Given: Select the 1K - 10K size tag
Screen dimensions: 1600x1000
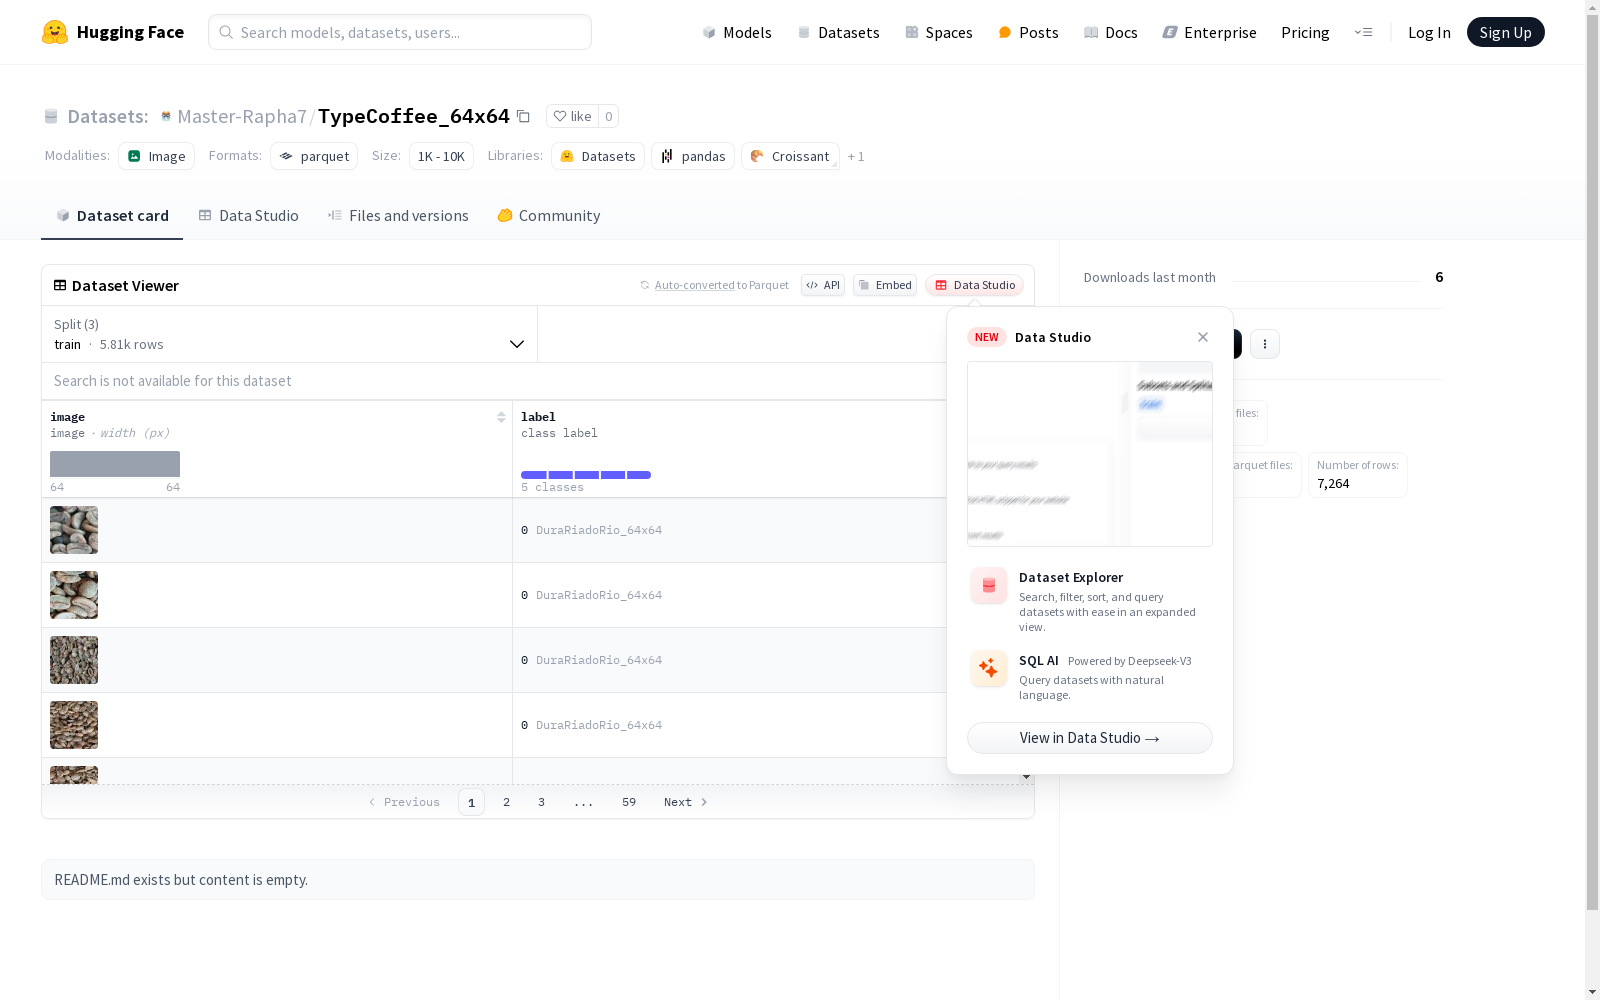Looking at the screenshot, I should click(x=441, y=156).
